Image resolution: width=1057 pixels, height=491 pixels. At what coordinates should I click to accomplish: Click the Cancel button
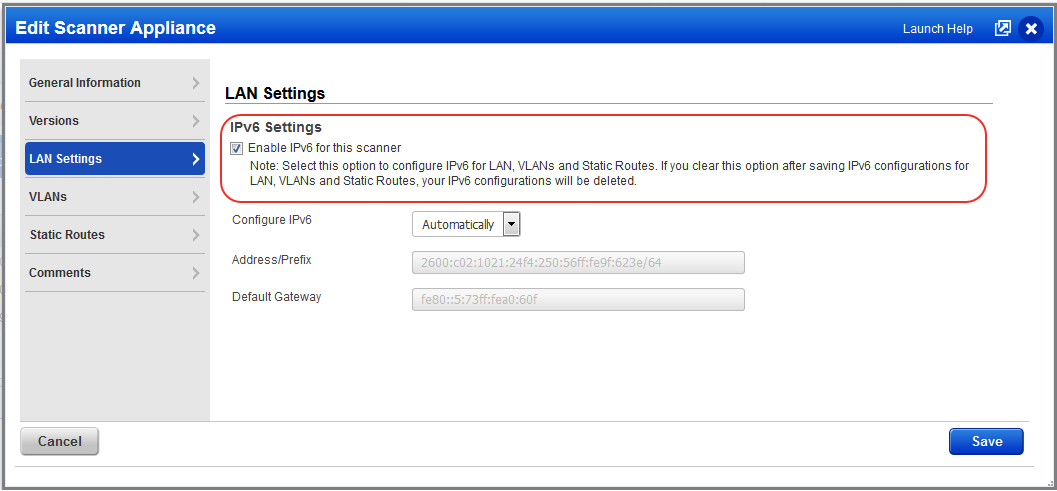pyautogui.click(x=60, y=442)
